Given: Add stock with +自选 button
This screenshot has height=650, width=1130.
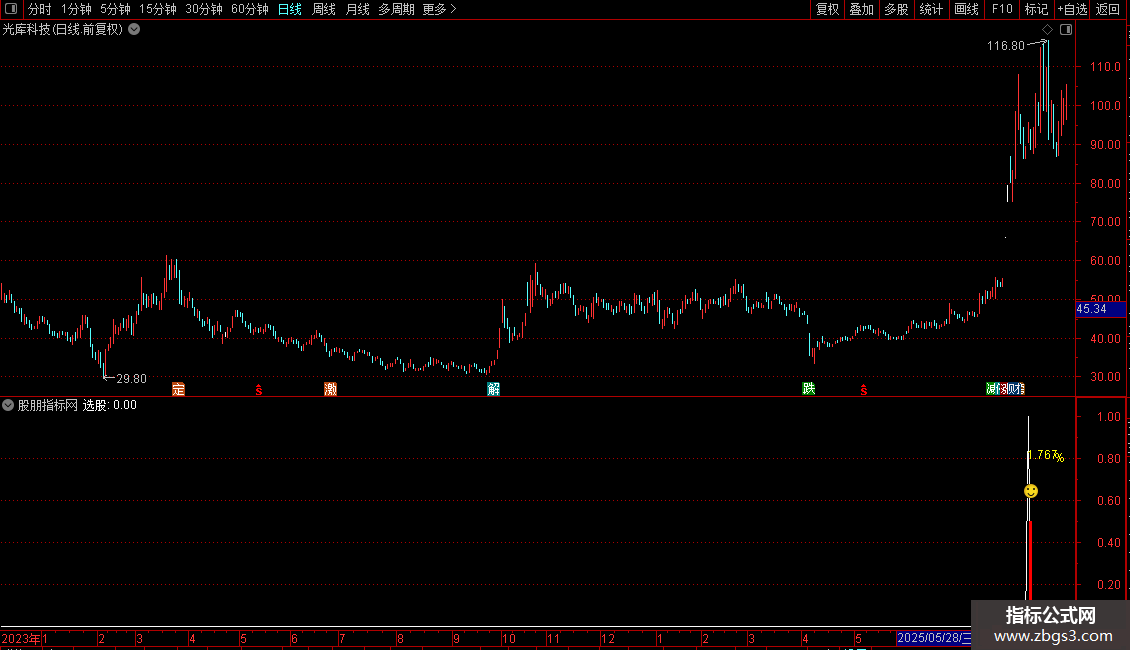Looking at the screenshot, I should tap(1072, 9).
